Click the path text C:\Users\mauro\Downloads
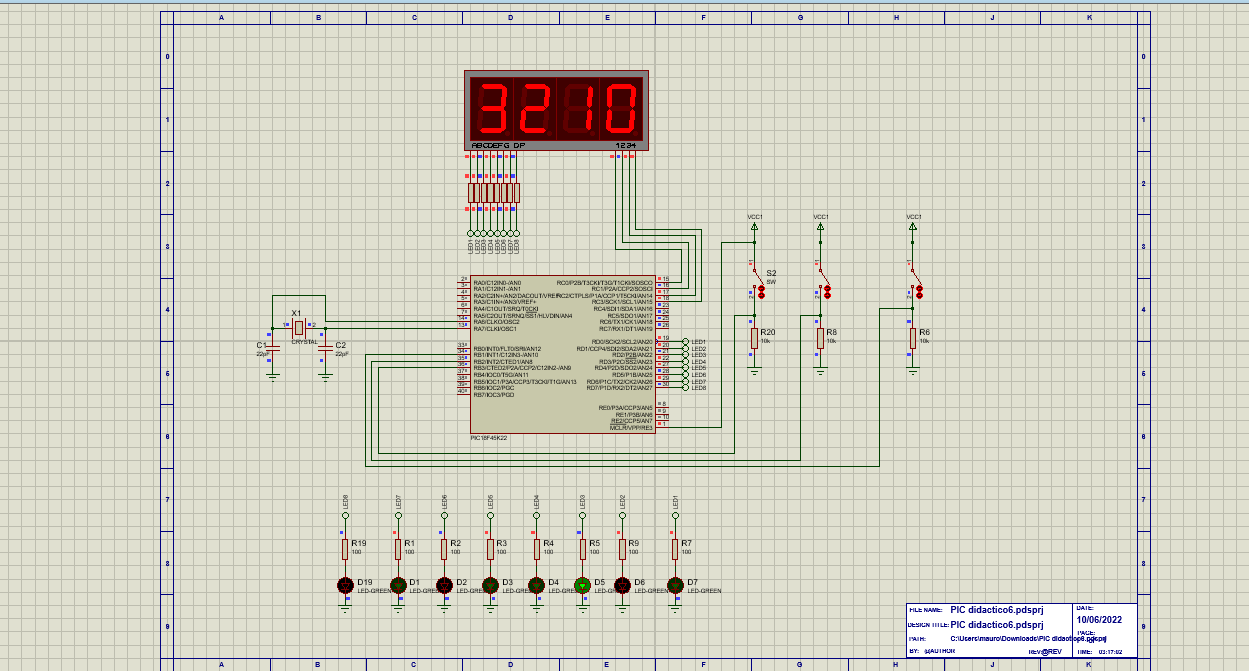1249x671 pixels. coord(994,638)
